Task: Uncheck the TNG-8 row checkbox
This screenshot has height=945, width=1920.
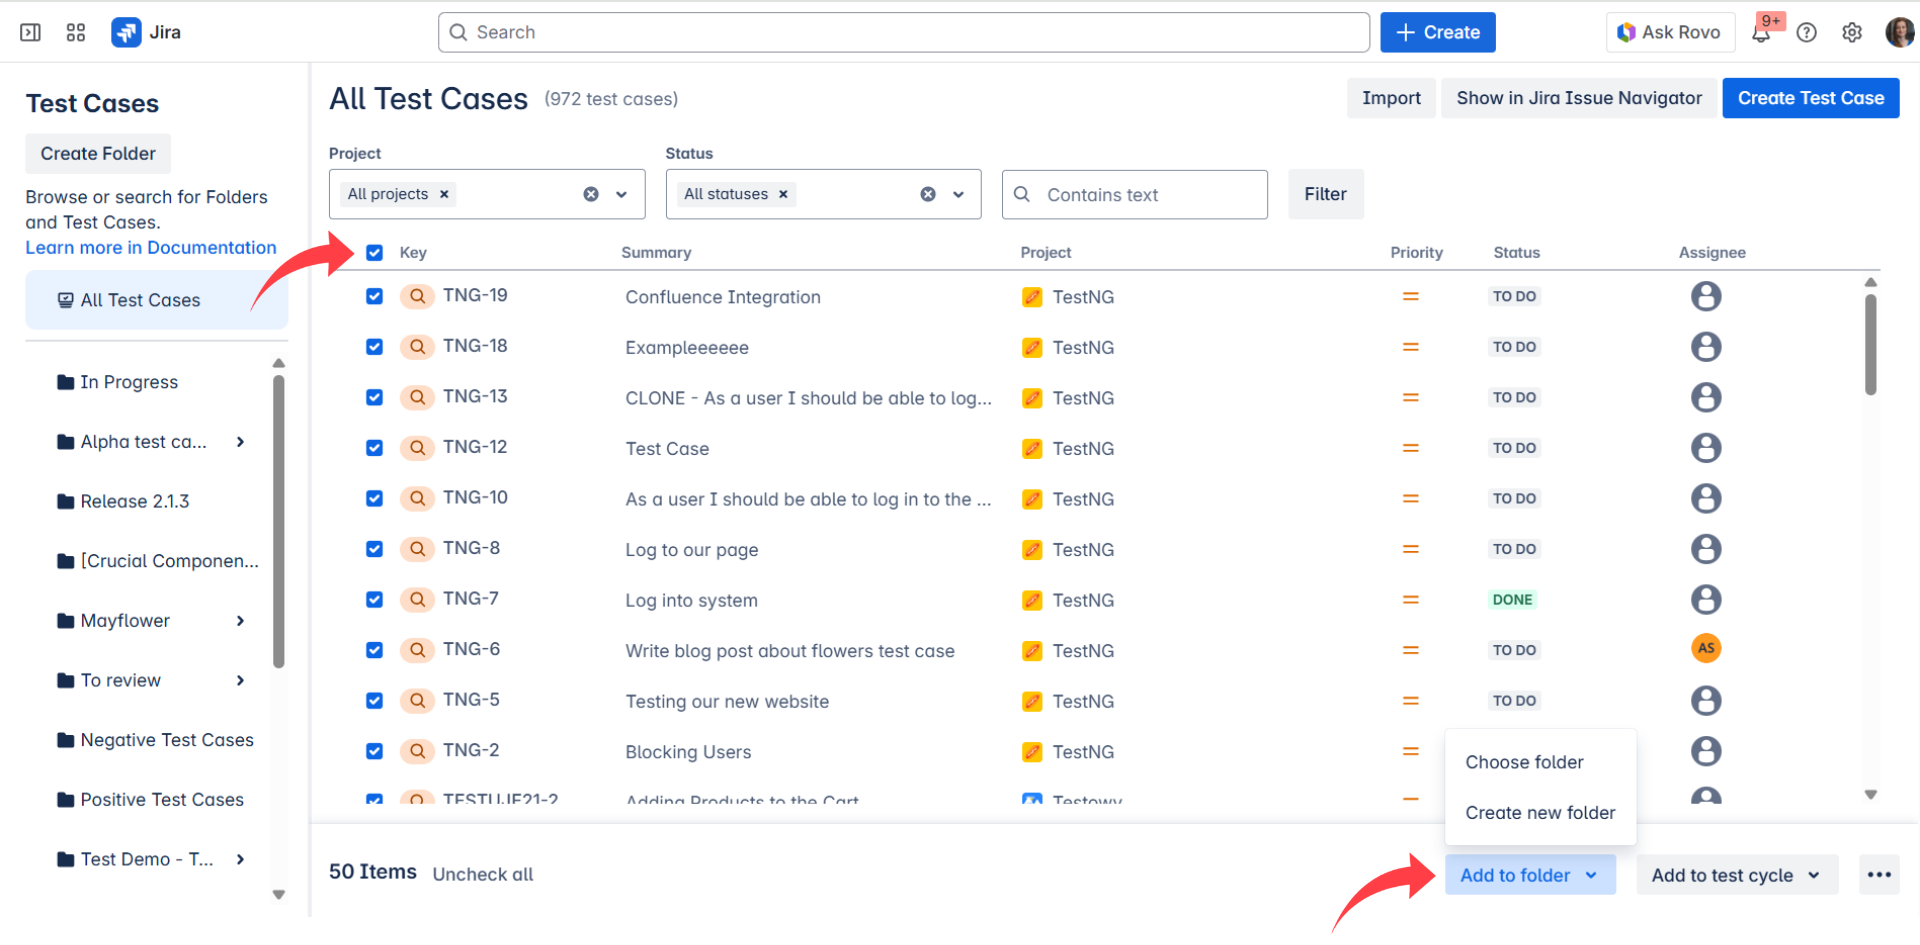Action: click(374, 549)
